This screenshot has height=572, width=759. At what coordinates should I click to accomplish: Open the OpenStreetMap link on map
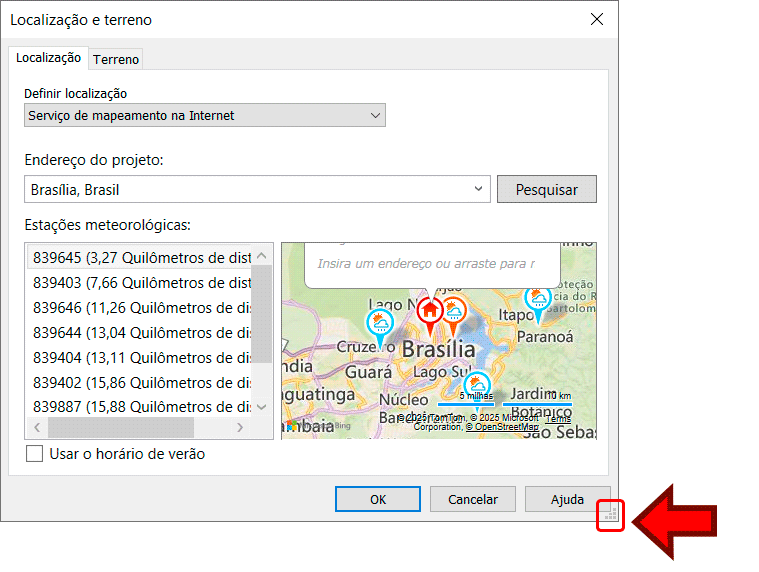(x=502, y=427)
